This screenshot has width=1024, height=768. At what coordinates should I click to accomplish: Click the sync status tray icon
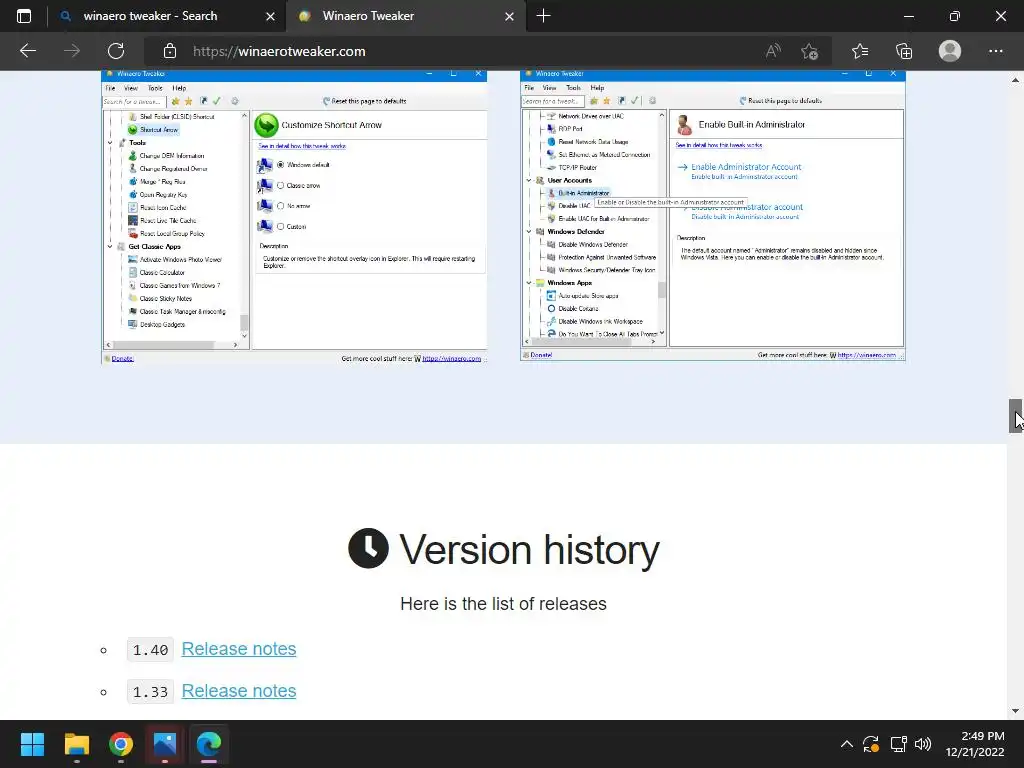click(x=871, y=744)
